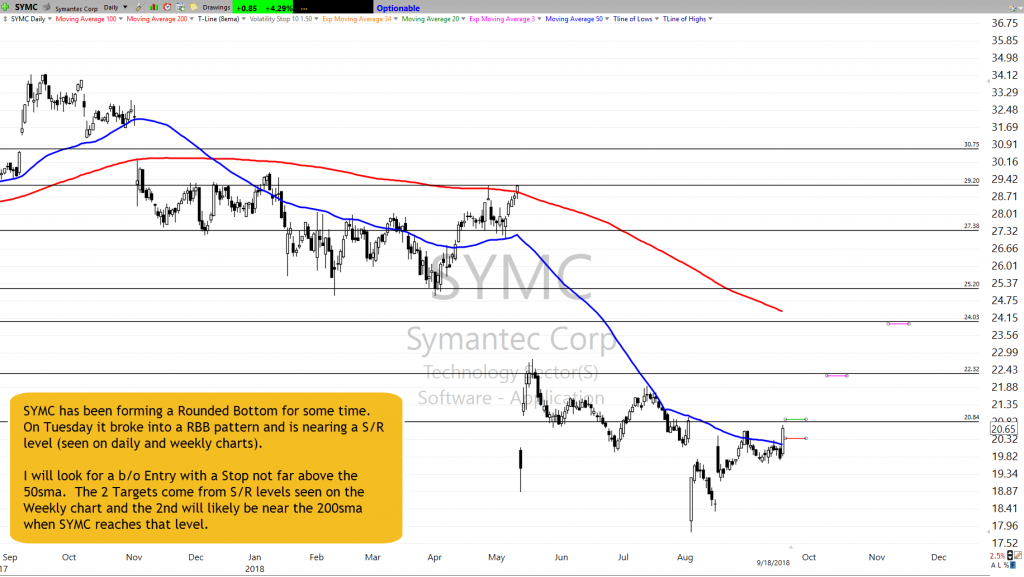
Task: Click the green-red chart style bars icon
Action: point(153,7)
